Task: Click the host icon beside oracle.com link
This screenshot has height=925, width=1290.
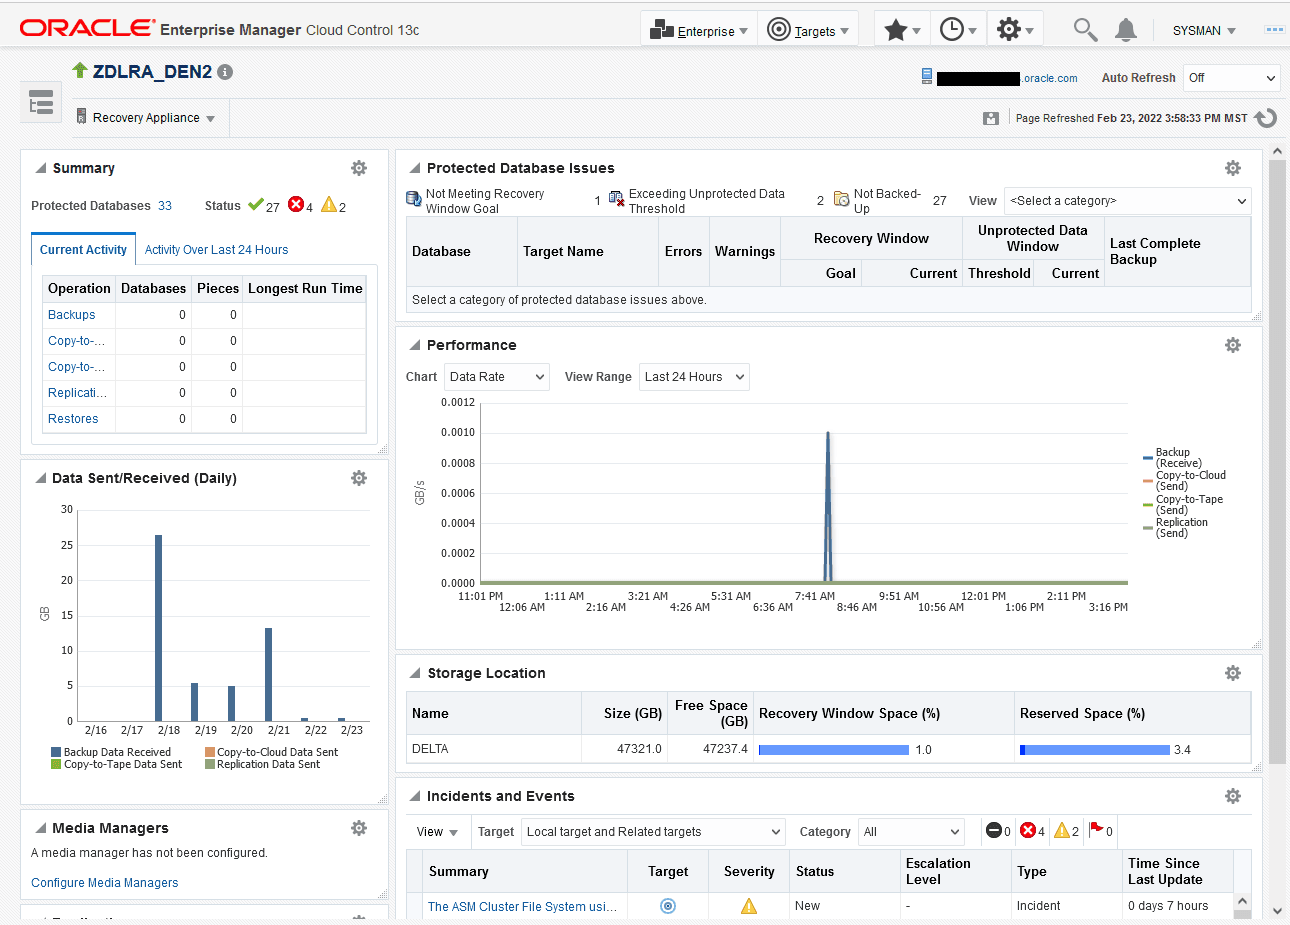Action: [927, 76]
